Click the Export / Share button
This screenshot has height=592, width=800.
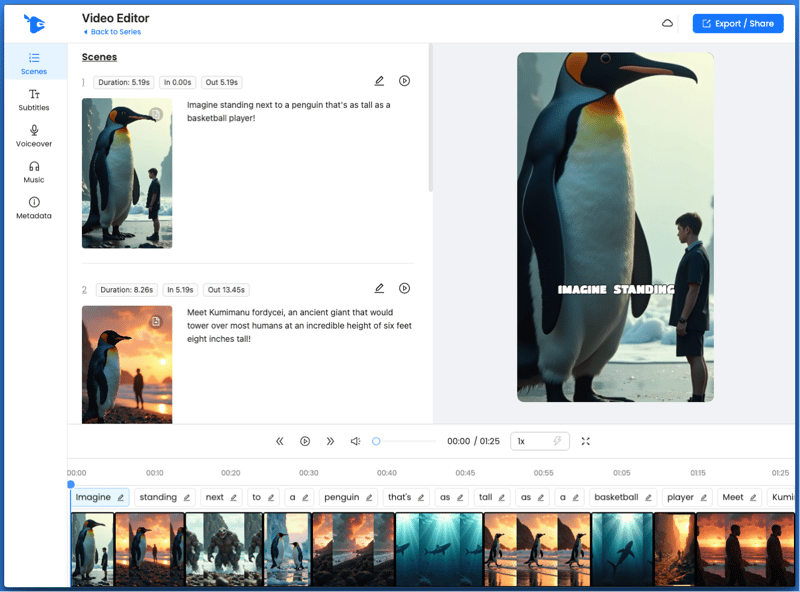(x=738, y=23)
